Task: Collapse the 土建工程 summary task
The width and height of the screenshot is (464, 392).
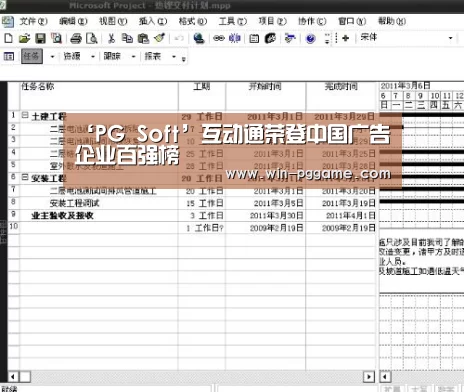Action: click(x=25, y=115)
